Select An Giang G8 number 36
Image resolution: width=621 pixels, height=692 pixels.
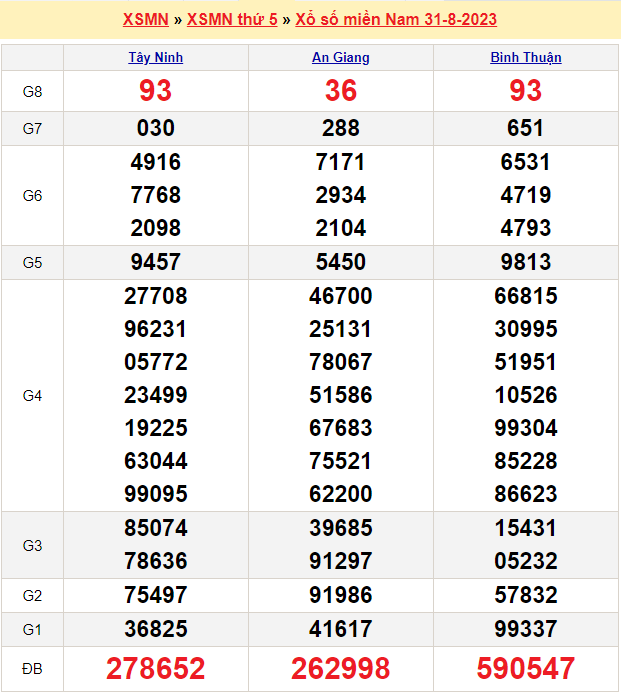(341, 92)
